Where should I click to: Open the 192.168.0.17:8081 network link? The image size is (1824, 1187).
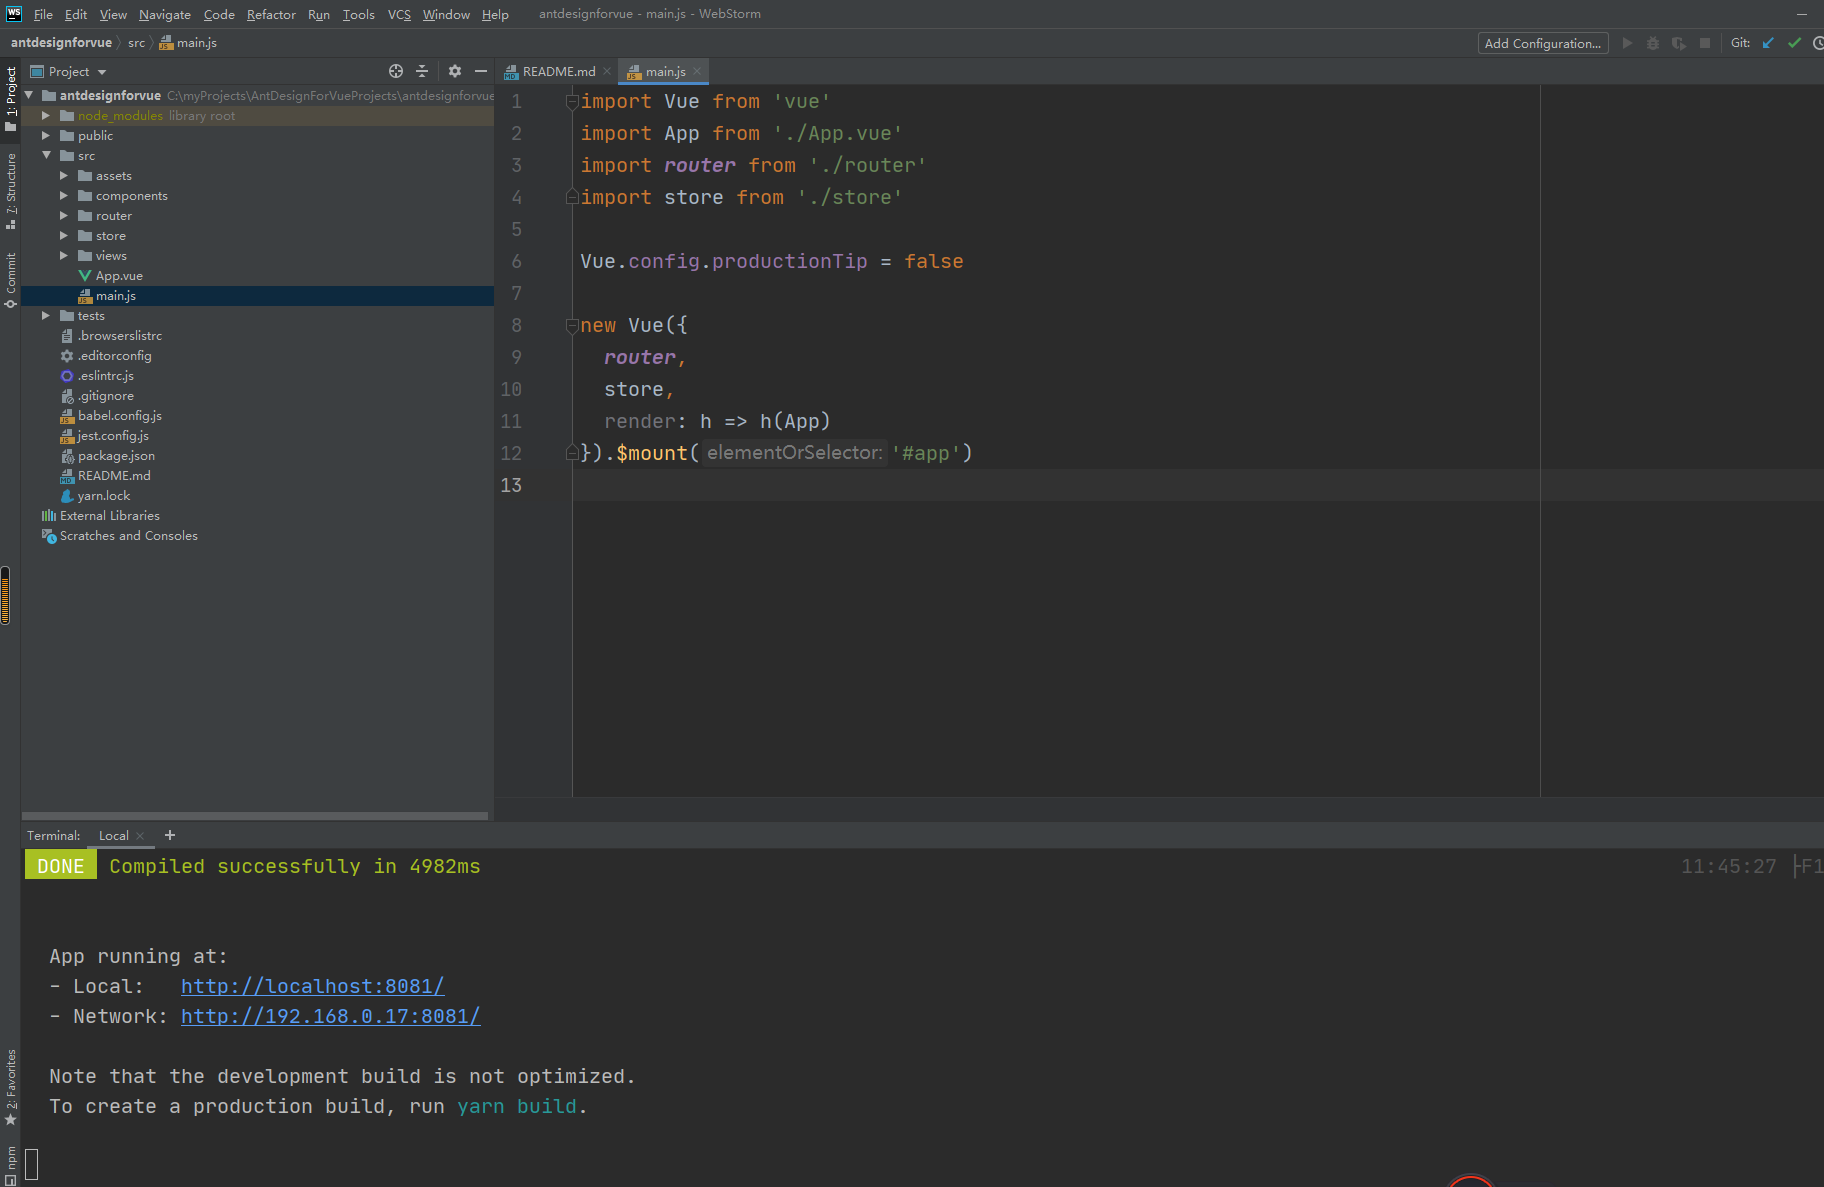tap(330, 1016)
